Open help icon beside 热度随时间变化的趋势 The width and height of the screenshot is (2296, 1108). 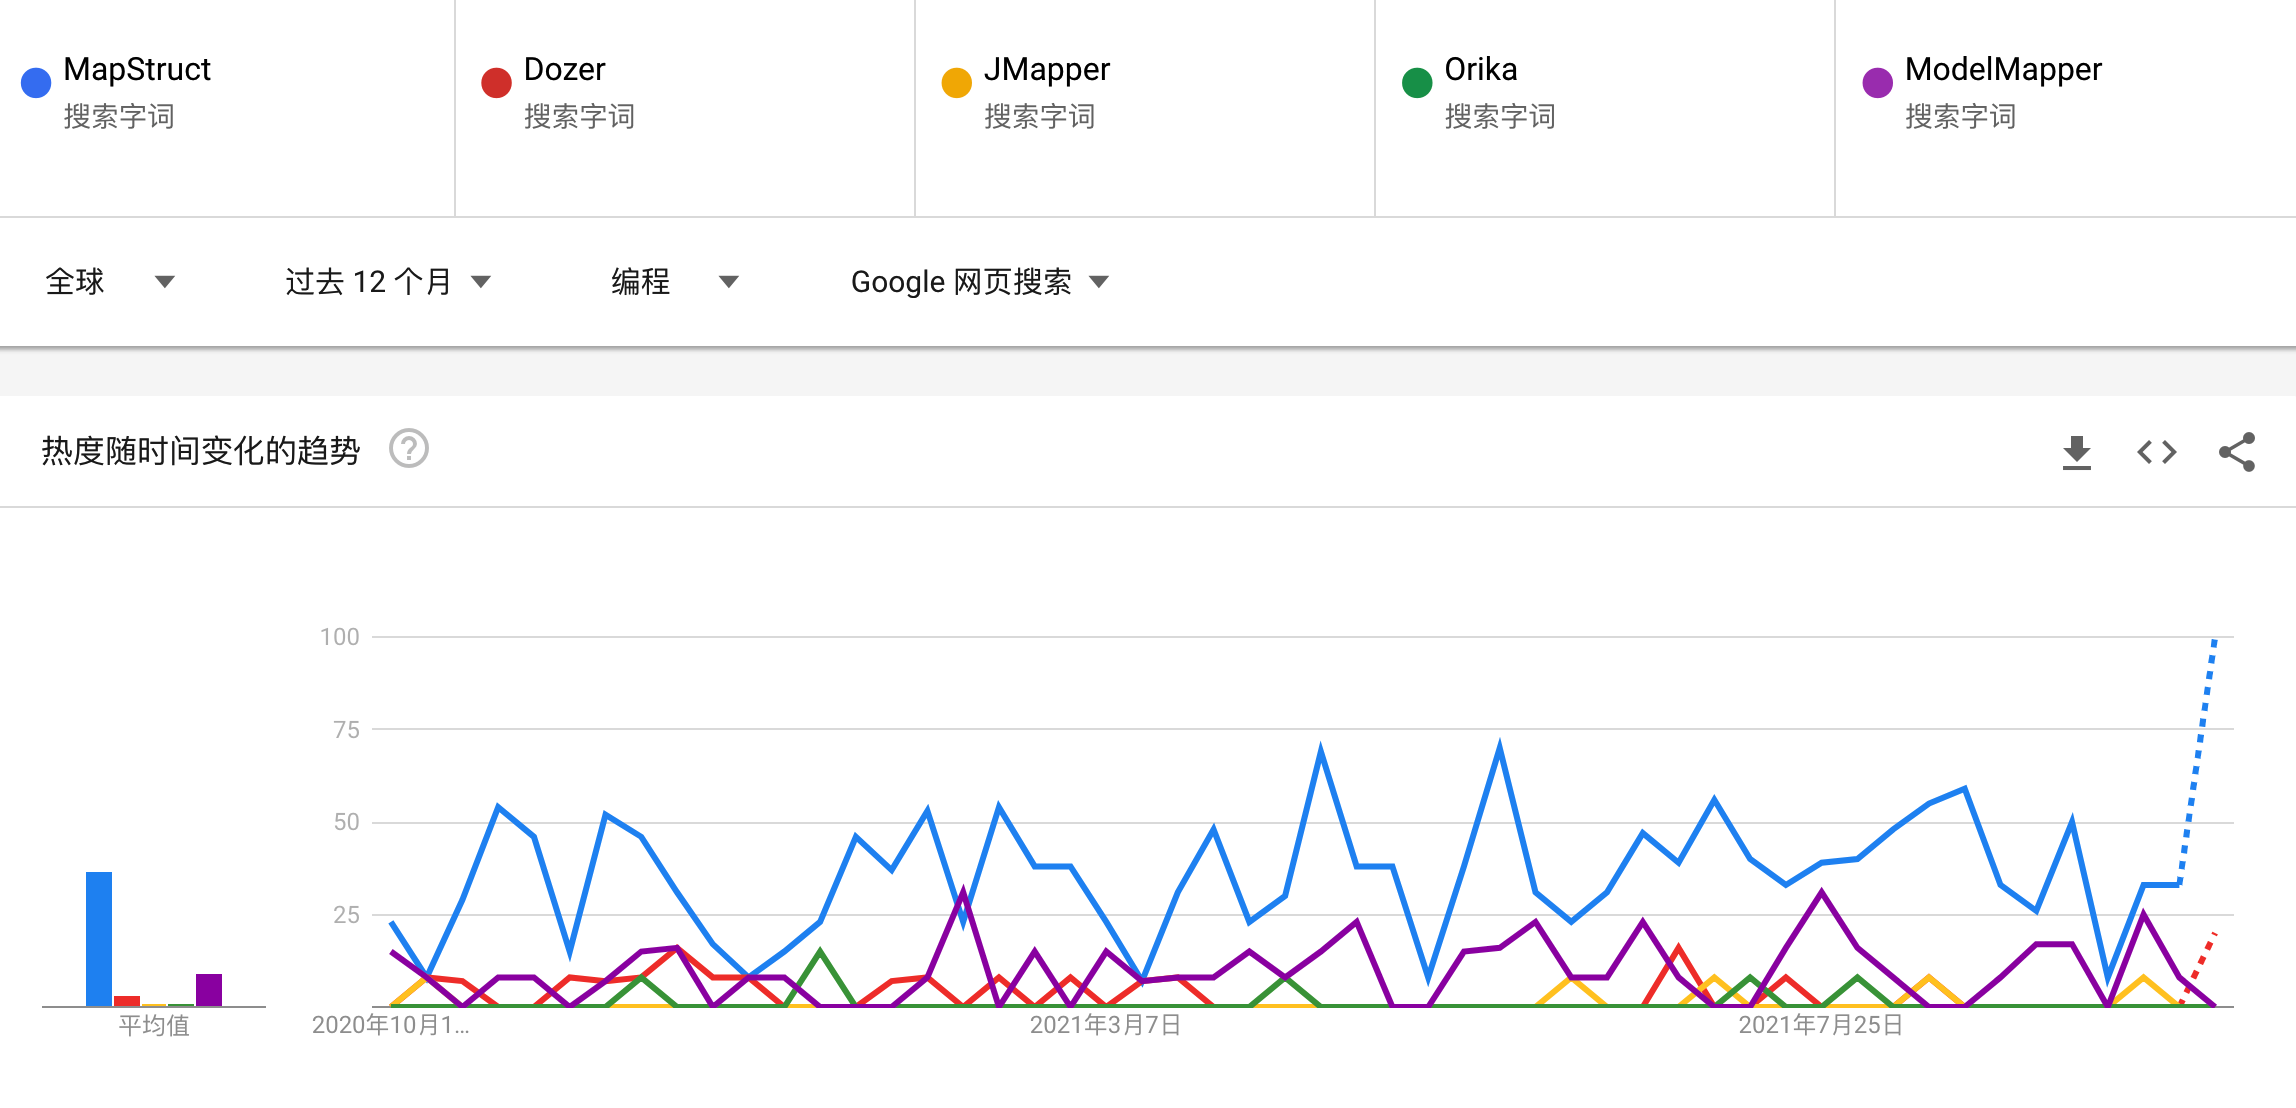coord(409,449)
